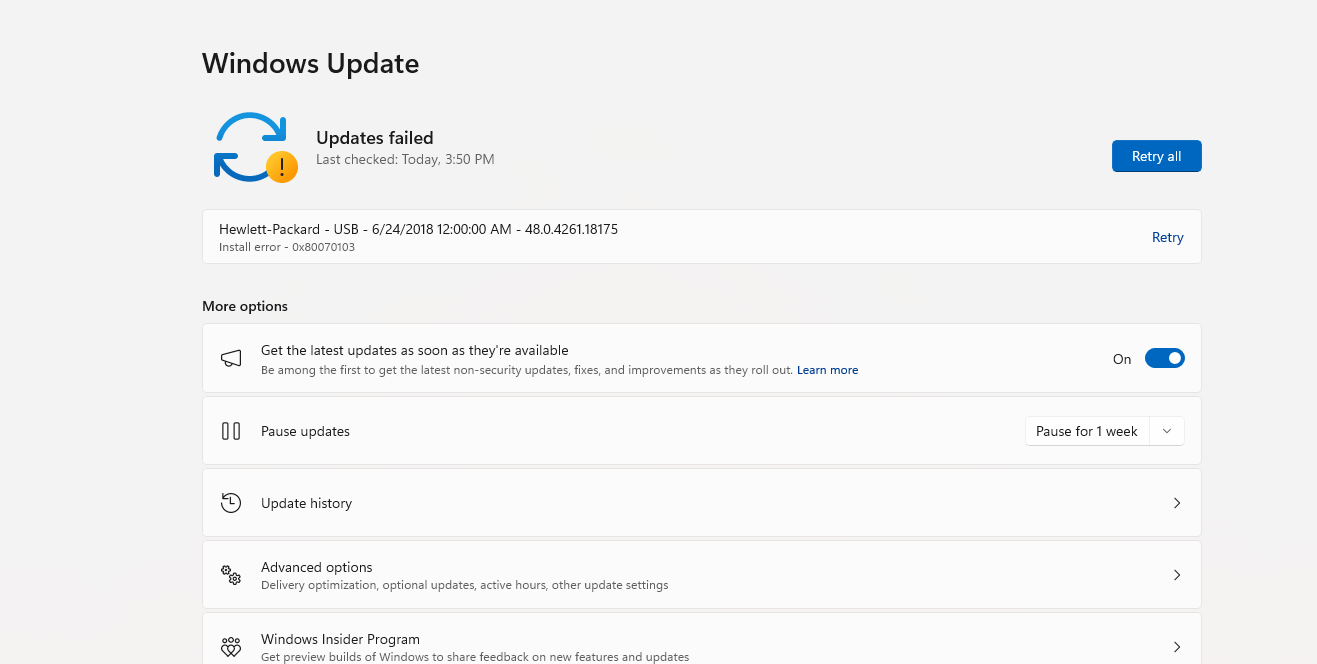Click the Advanced options gears icon
This screenshot has height=664, width=1317.
[x=231, y=575]
